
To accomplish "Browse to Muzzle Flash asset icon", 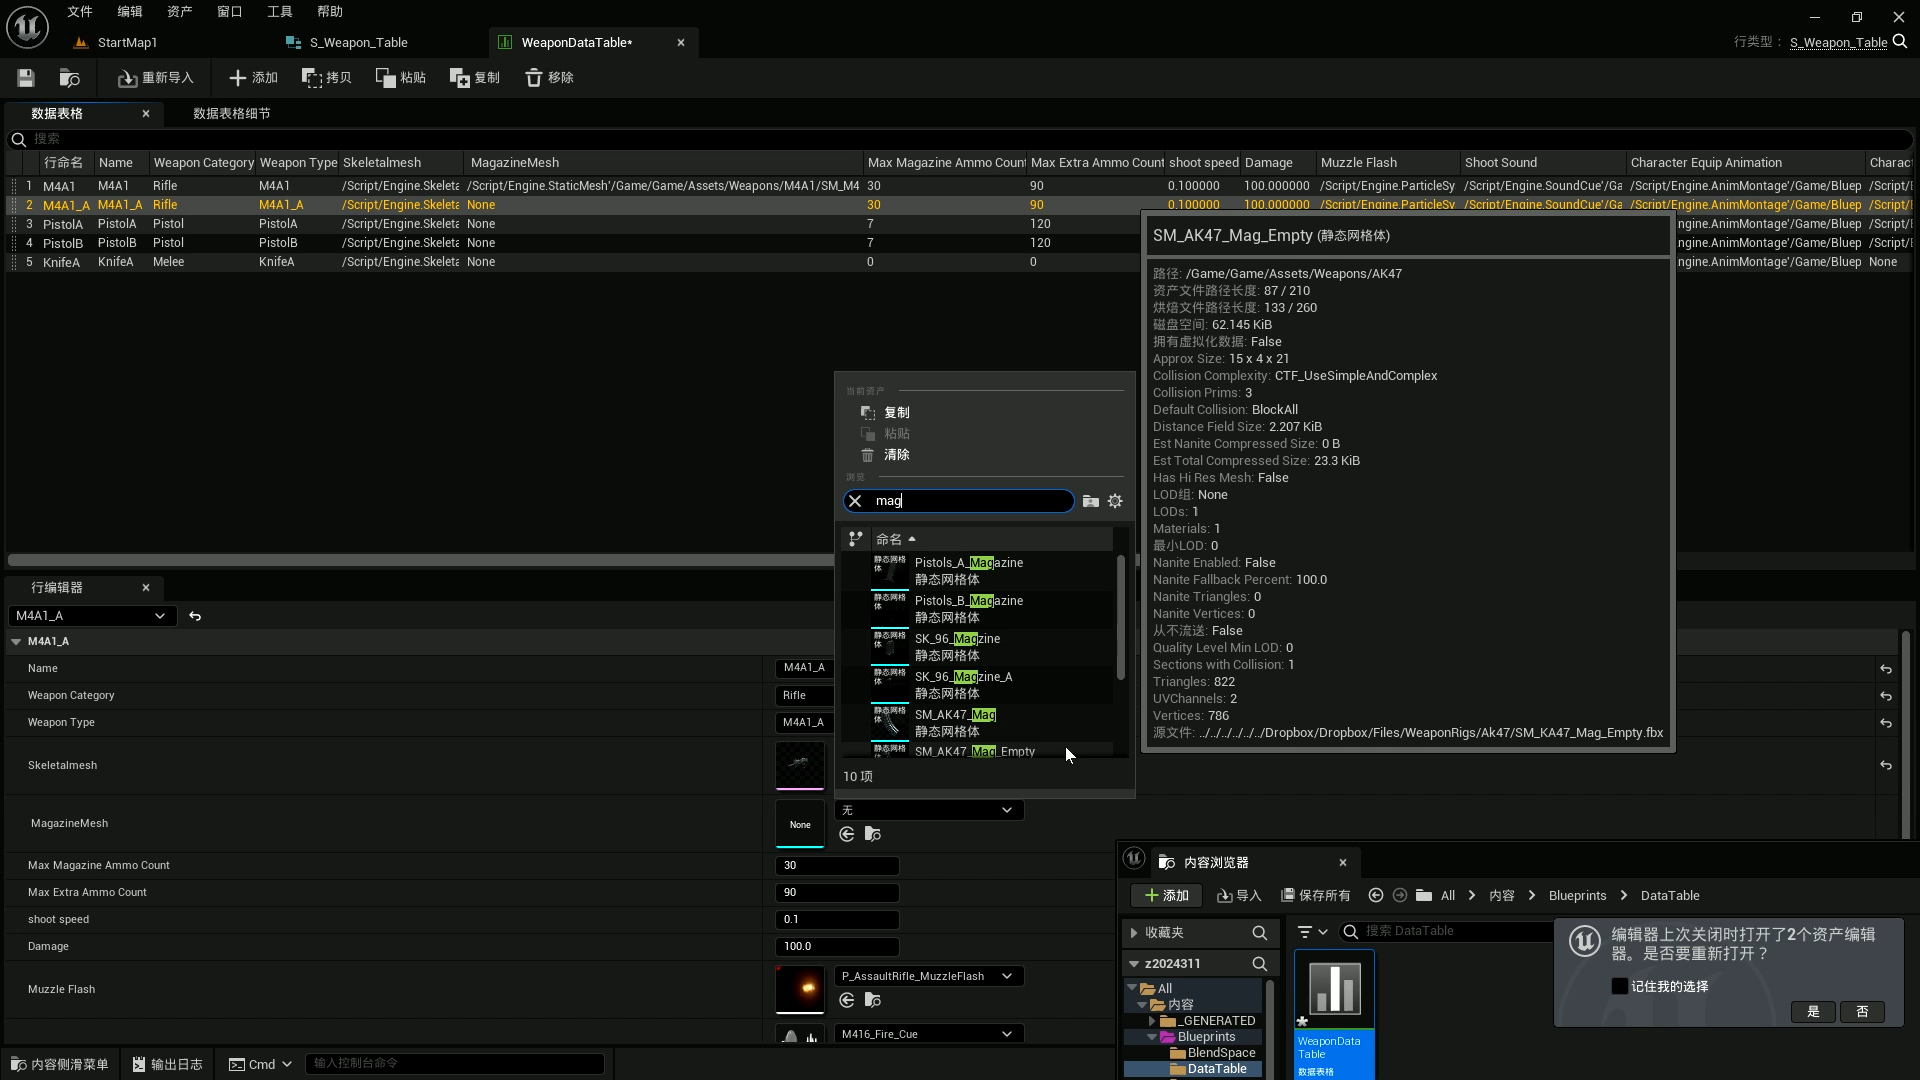I will [x=873, y=1000].
